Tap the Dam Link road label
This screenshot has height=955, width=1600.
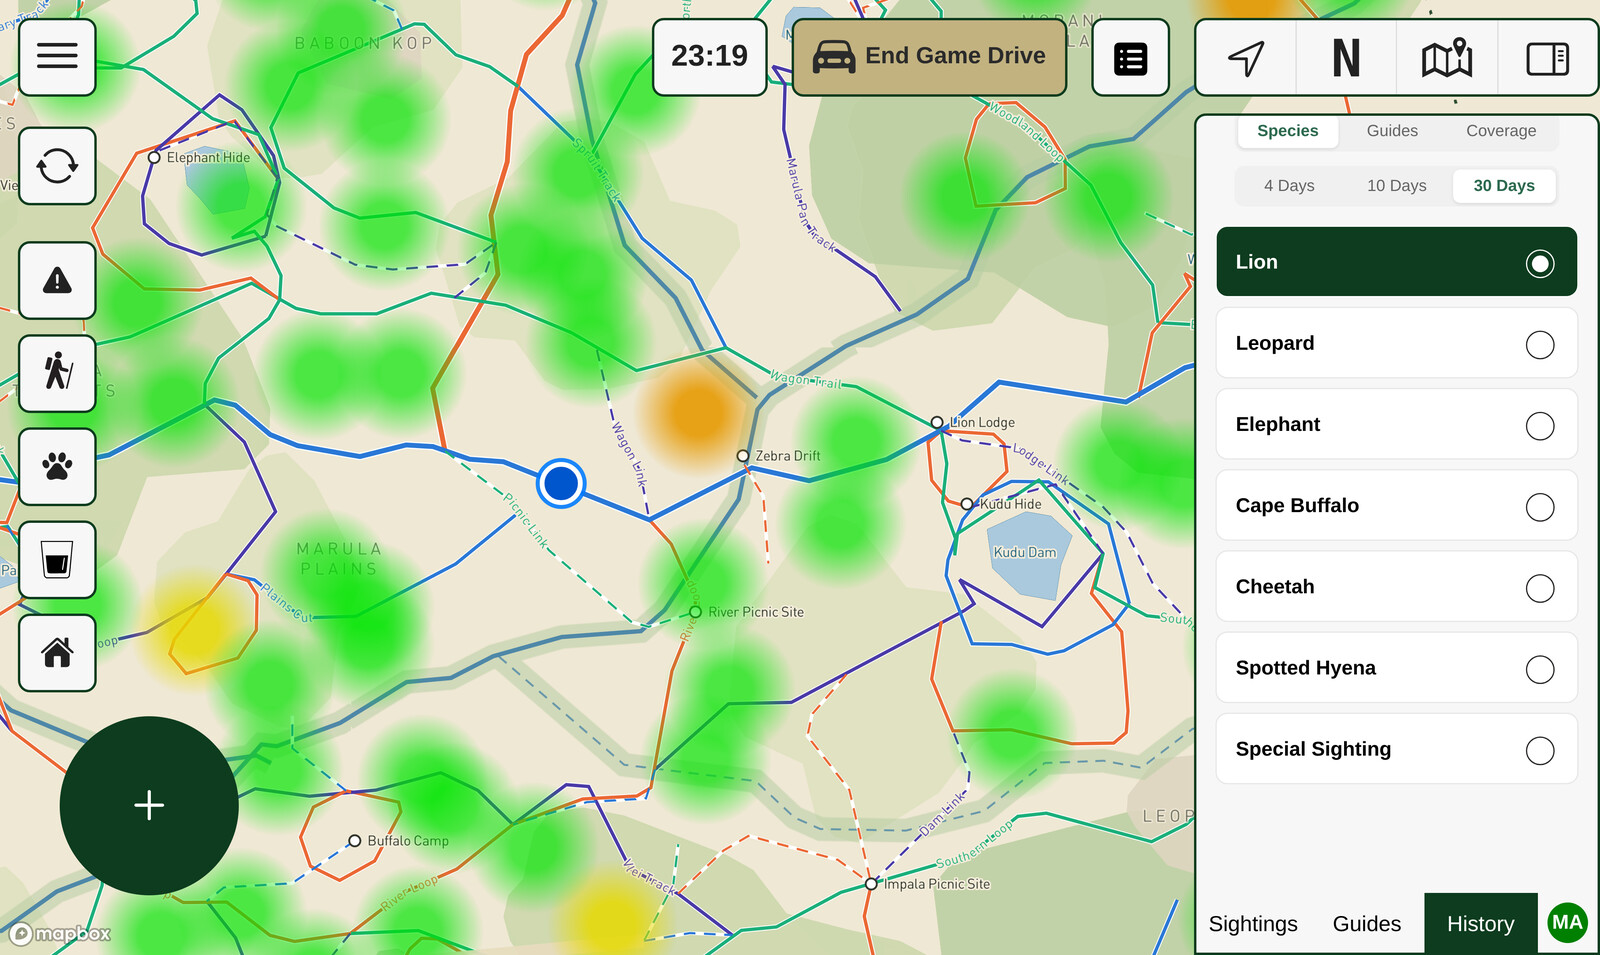point(943,815)
